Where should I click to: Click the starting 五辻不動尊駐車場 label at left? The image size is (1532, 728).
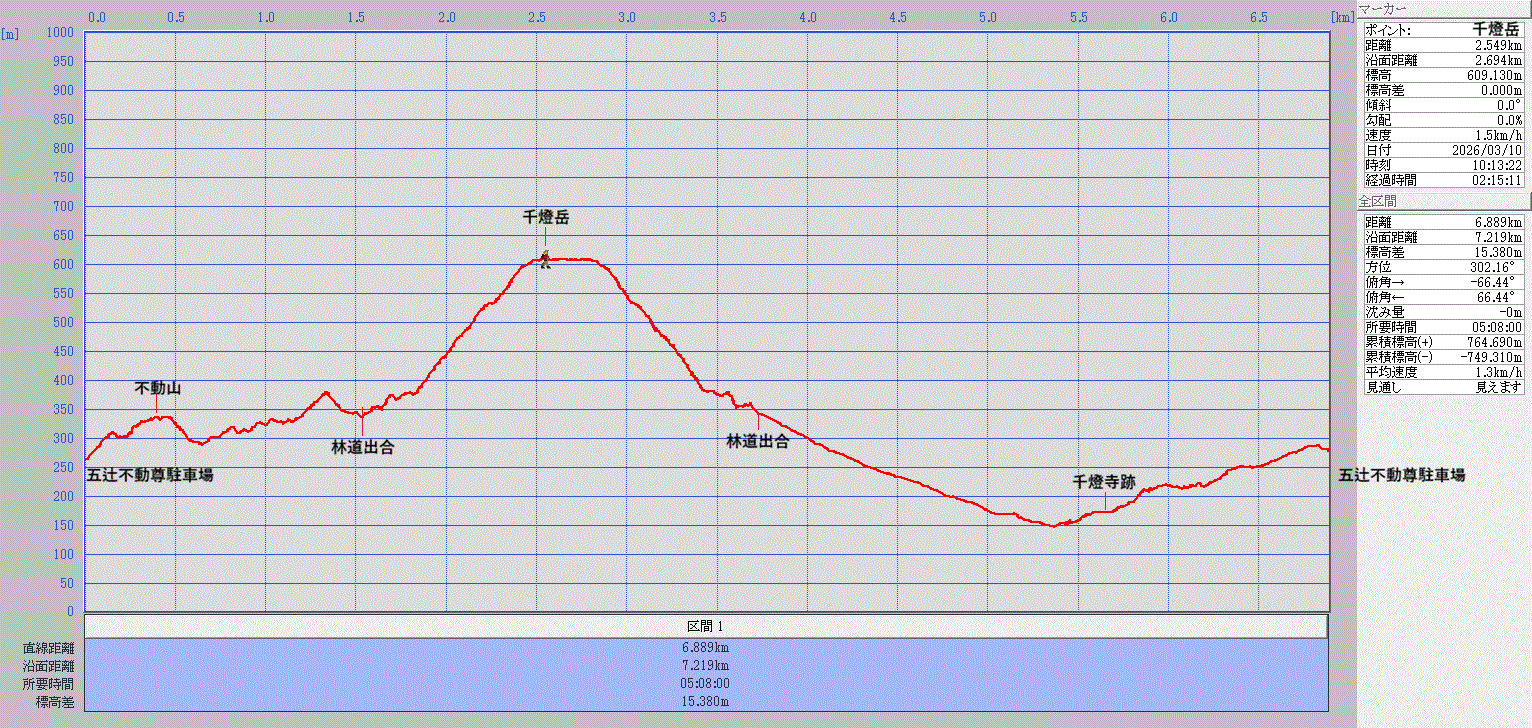[150, 475]
